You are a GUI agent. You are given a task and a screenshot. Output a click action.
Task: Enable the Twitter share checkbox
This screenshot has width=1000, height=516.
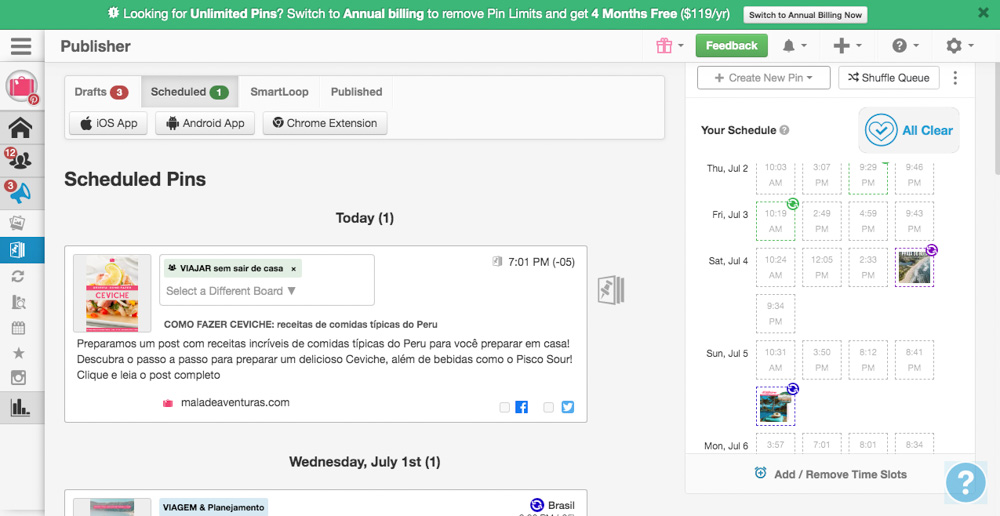[548, 407]
